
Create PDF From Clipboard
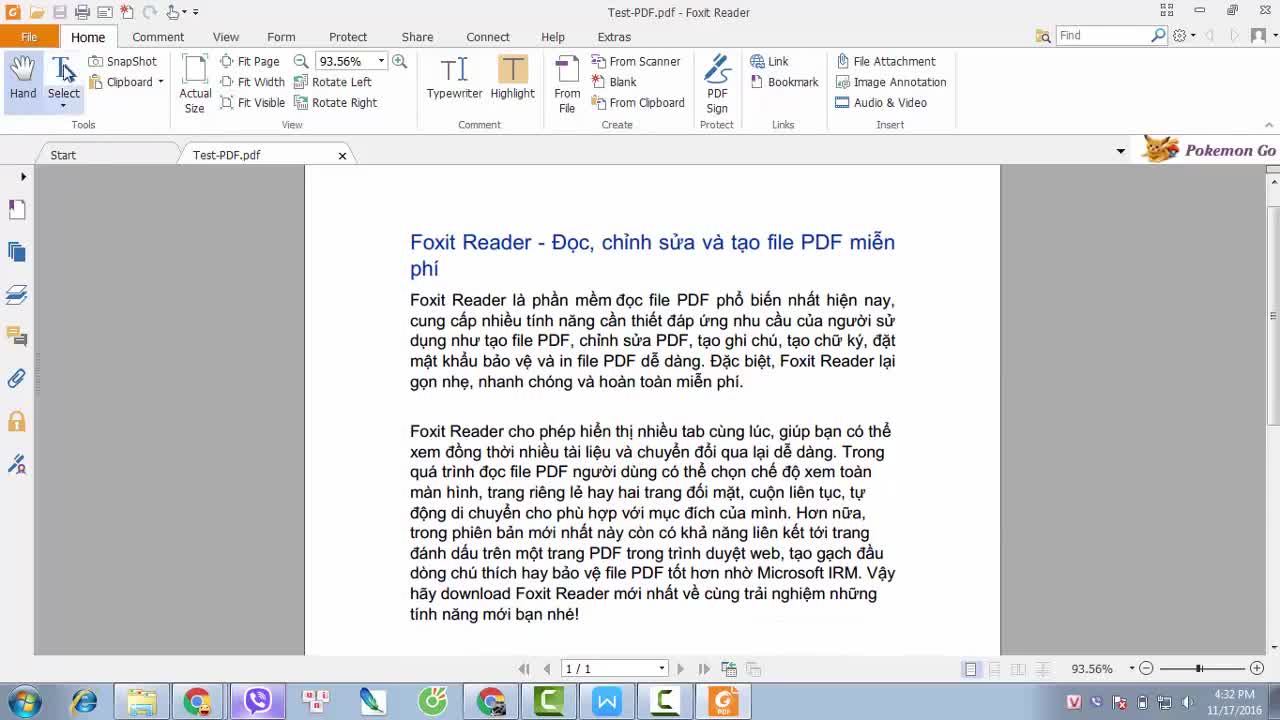click(x=638, y=102)
